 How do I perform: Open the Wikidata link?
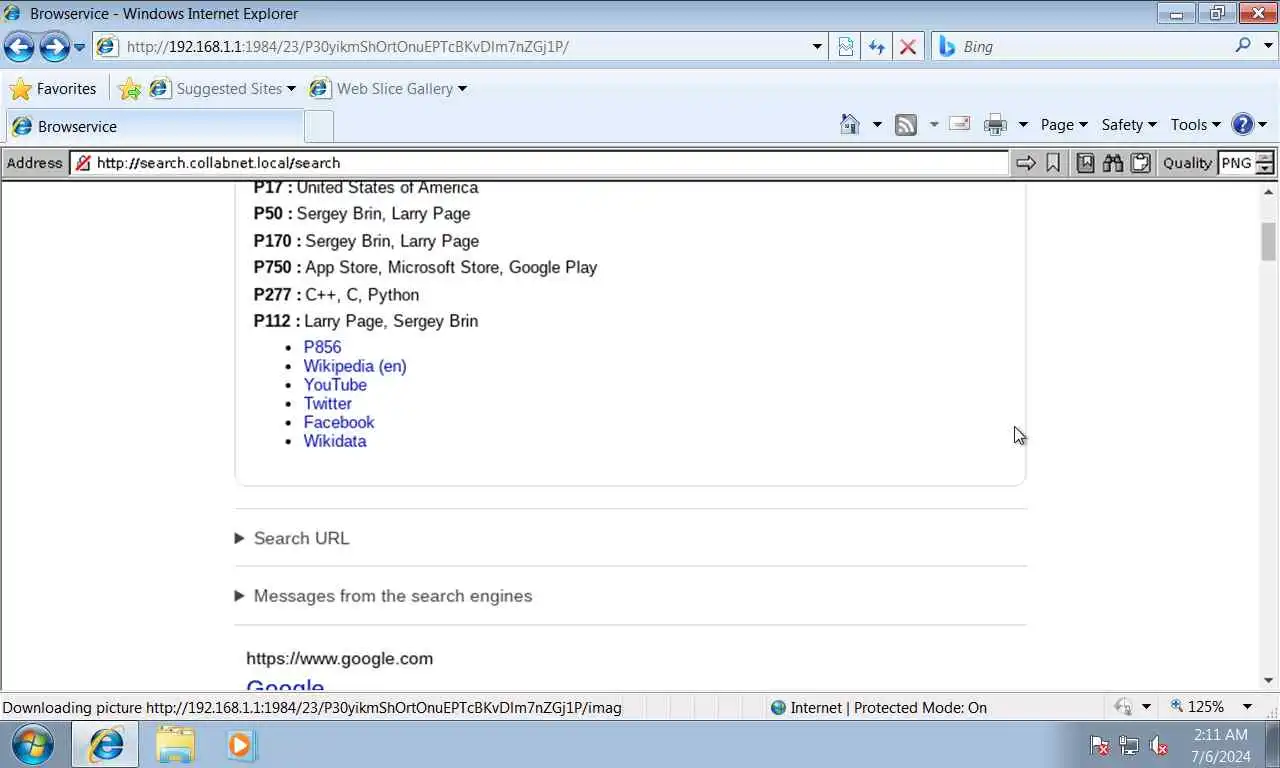tap(335, 441)
